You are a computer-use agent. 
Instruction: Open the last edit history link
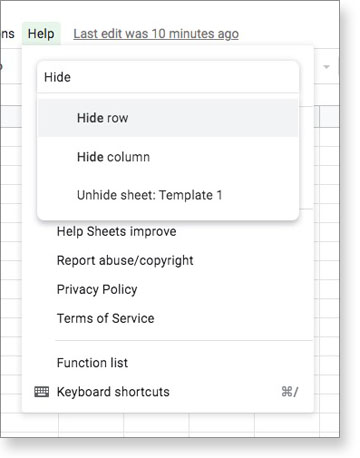pos(156,34)
